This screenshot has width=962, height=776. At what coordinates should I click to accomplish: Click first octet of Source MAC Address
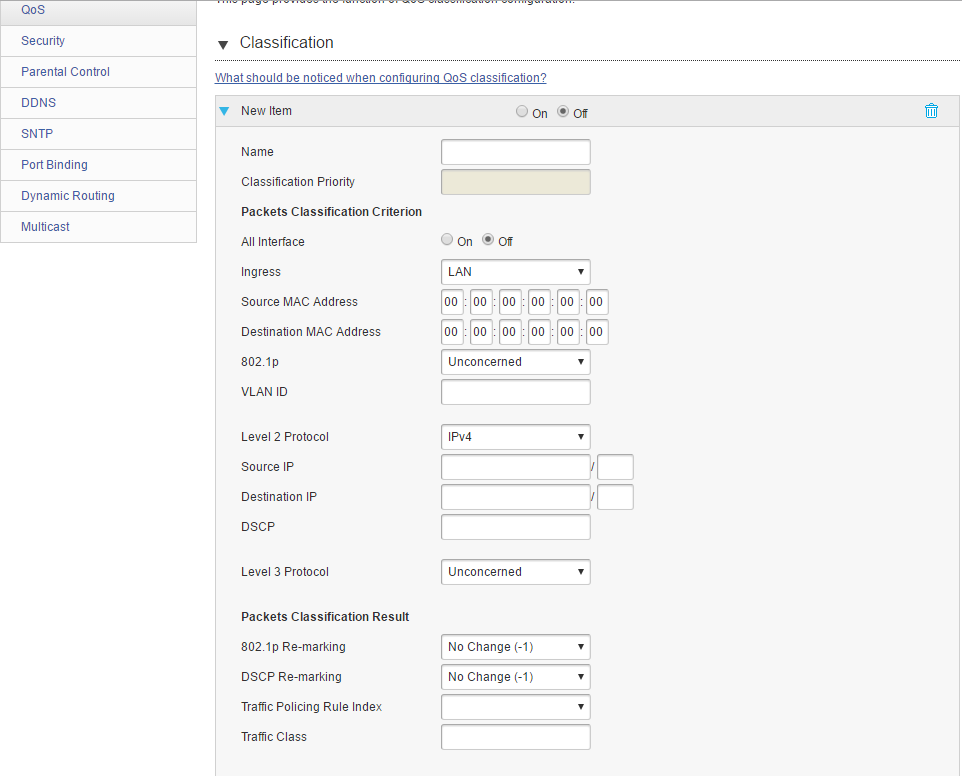[x=452, y=302]
